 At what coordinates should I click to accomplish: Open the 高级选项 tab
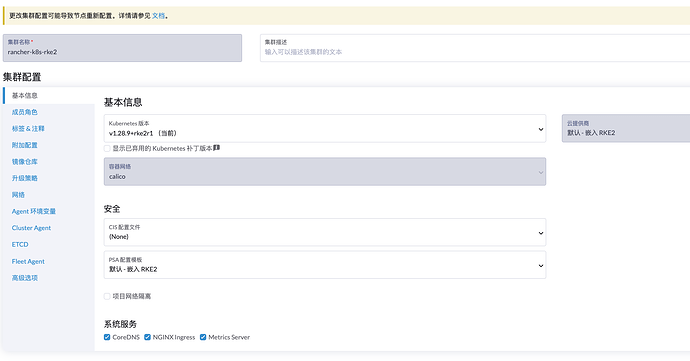pyautogui.click(x=25, y=278)
